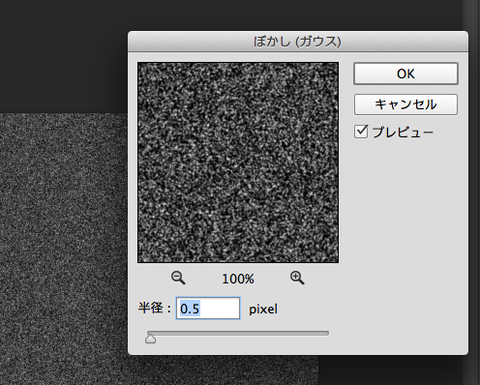
Task: Click the 半径 radius input field
Action: pos(208,308)
